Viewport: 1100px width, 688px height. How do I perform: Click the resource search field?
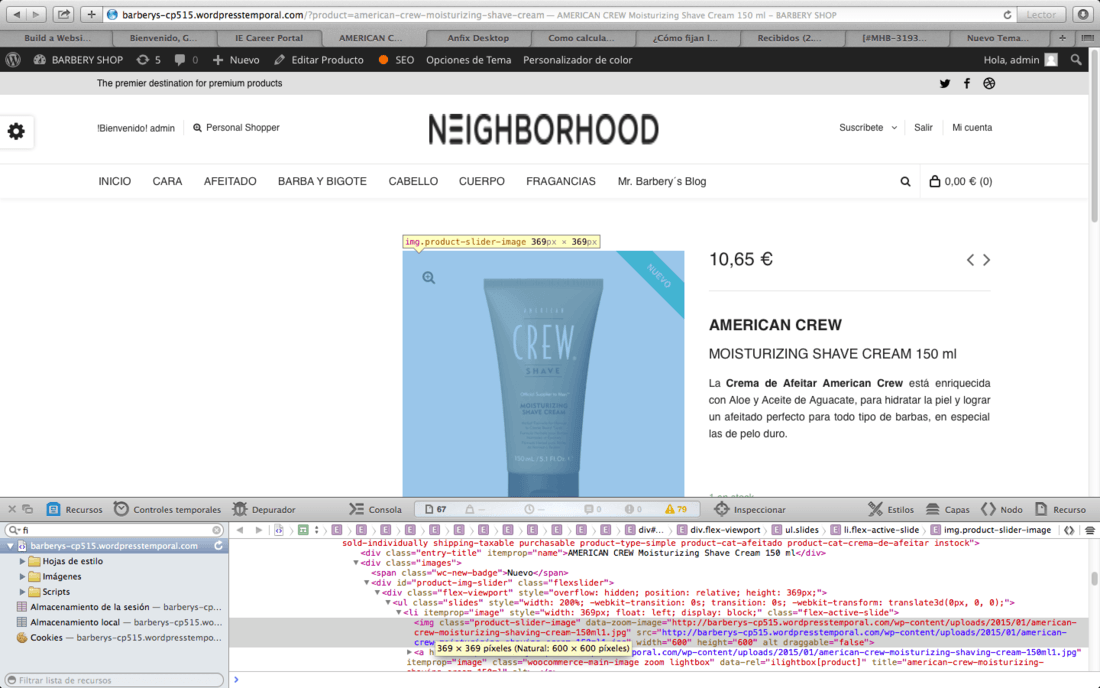(114, 530)
